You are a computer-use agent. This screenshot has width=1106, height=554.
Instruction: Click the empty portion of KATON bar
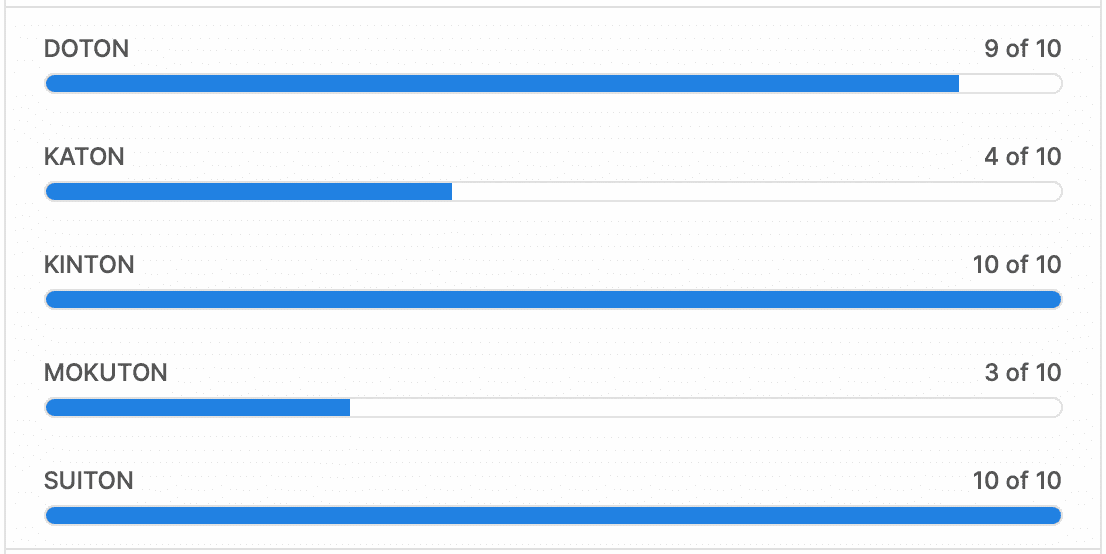(757, 191)
